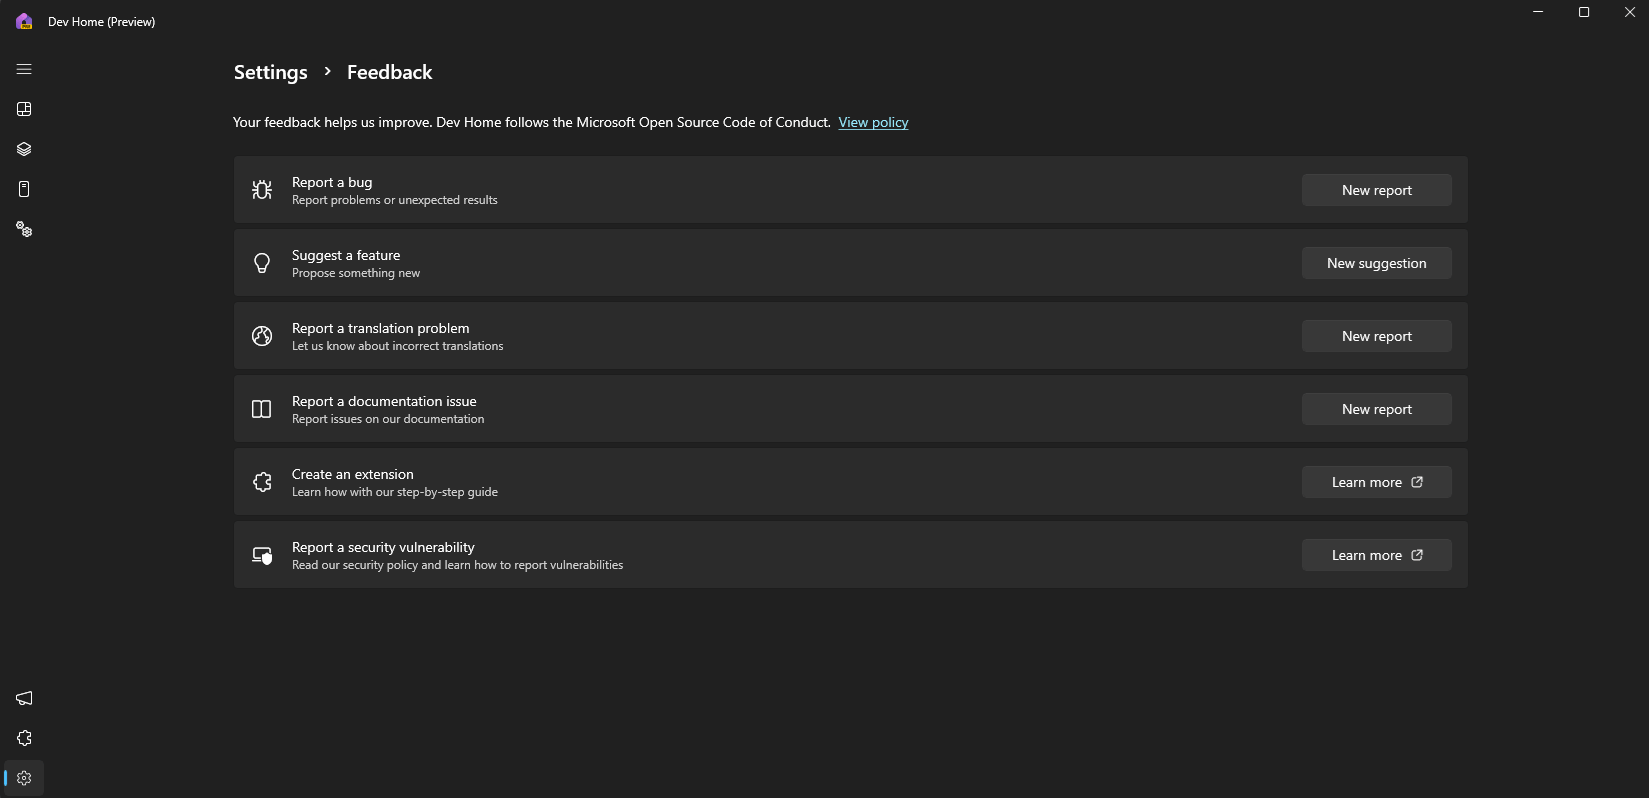The image size is (1649, 798).
Task: Select the Settings gear in the sidebar
Action: [x=24, y=778]
